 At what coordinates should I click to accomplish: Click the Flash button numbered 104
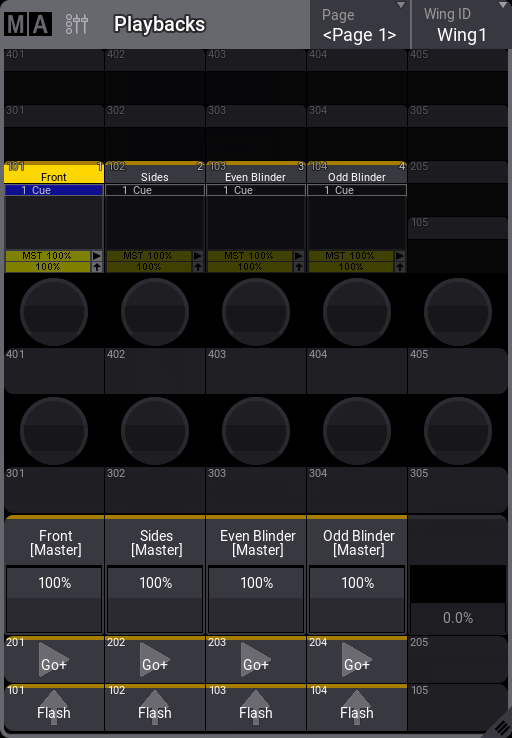pyautogui.click(x=357, y=707)
